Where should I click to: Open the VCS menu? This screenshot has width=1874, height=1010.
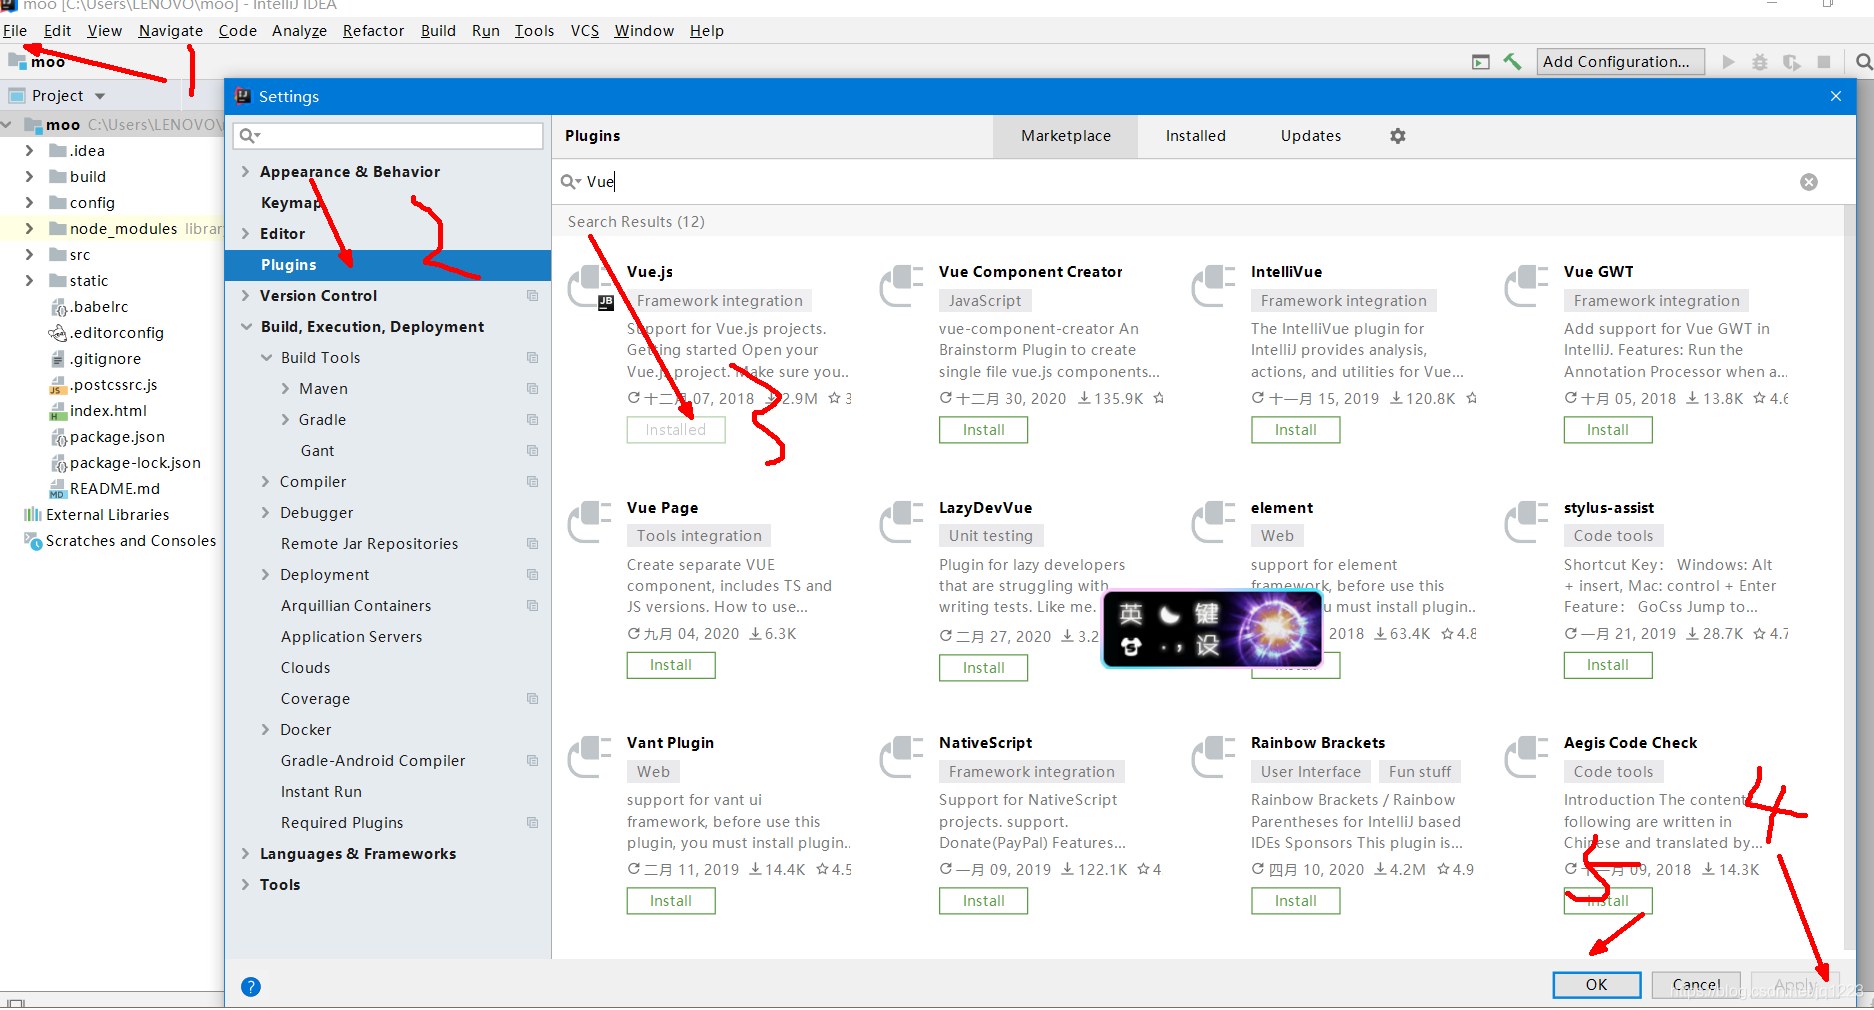click(585, 31)
